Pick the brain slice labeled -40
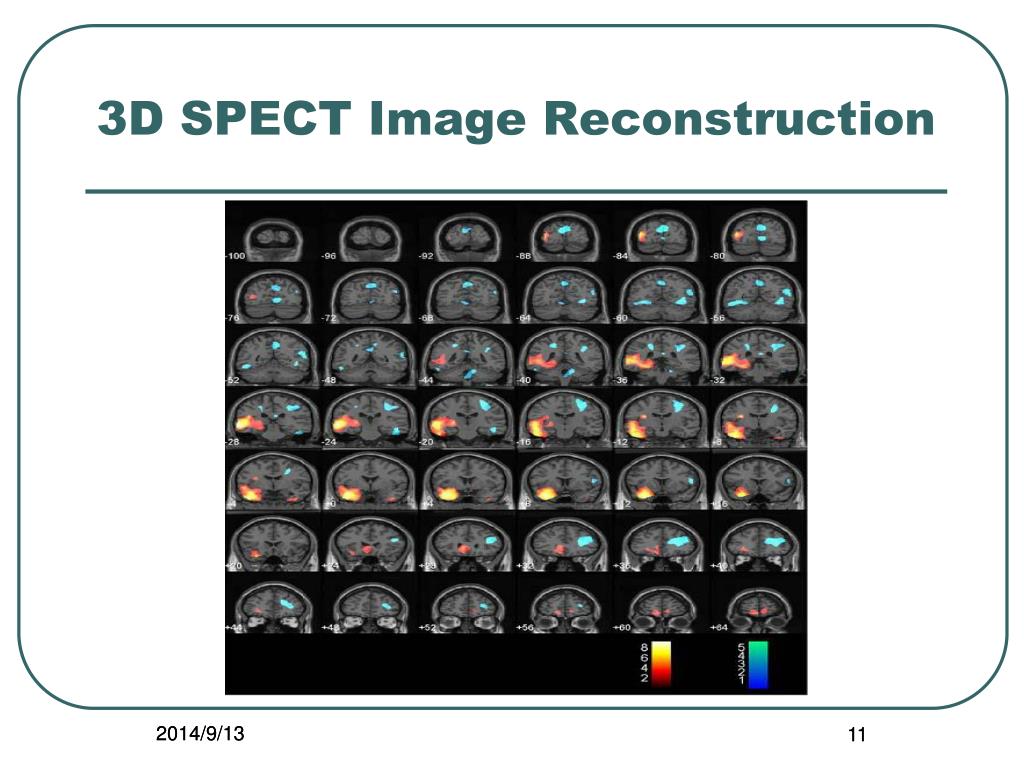 (x=564, y=356)
